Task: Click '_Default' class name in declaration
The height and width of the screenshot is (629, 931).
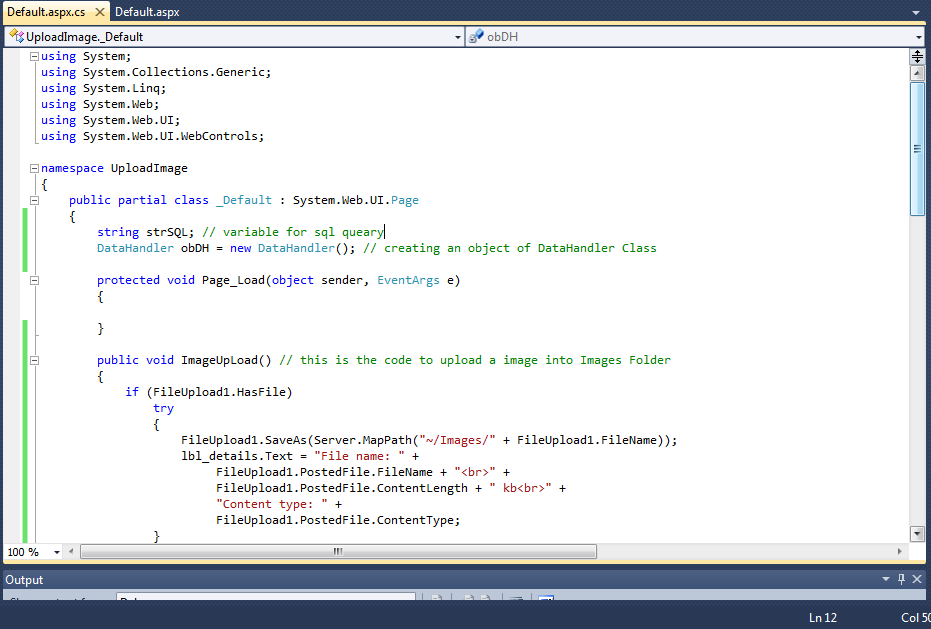Action: tap(244, 200)
